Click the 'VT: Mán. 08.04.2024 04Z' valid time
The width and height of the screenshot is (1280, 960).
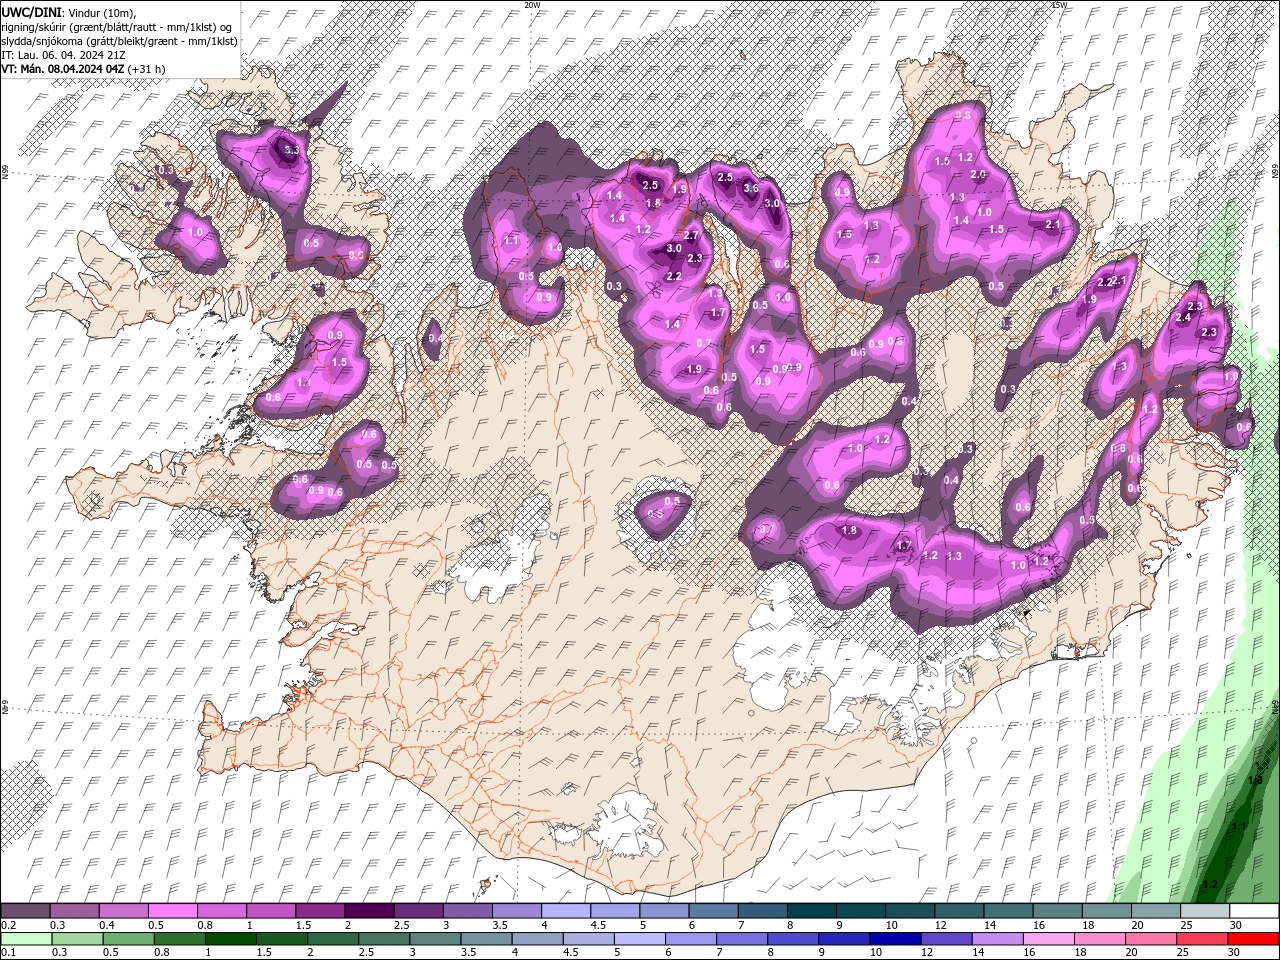tap(62, 69)
